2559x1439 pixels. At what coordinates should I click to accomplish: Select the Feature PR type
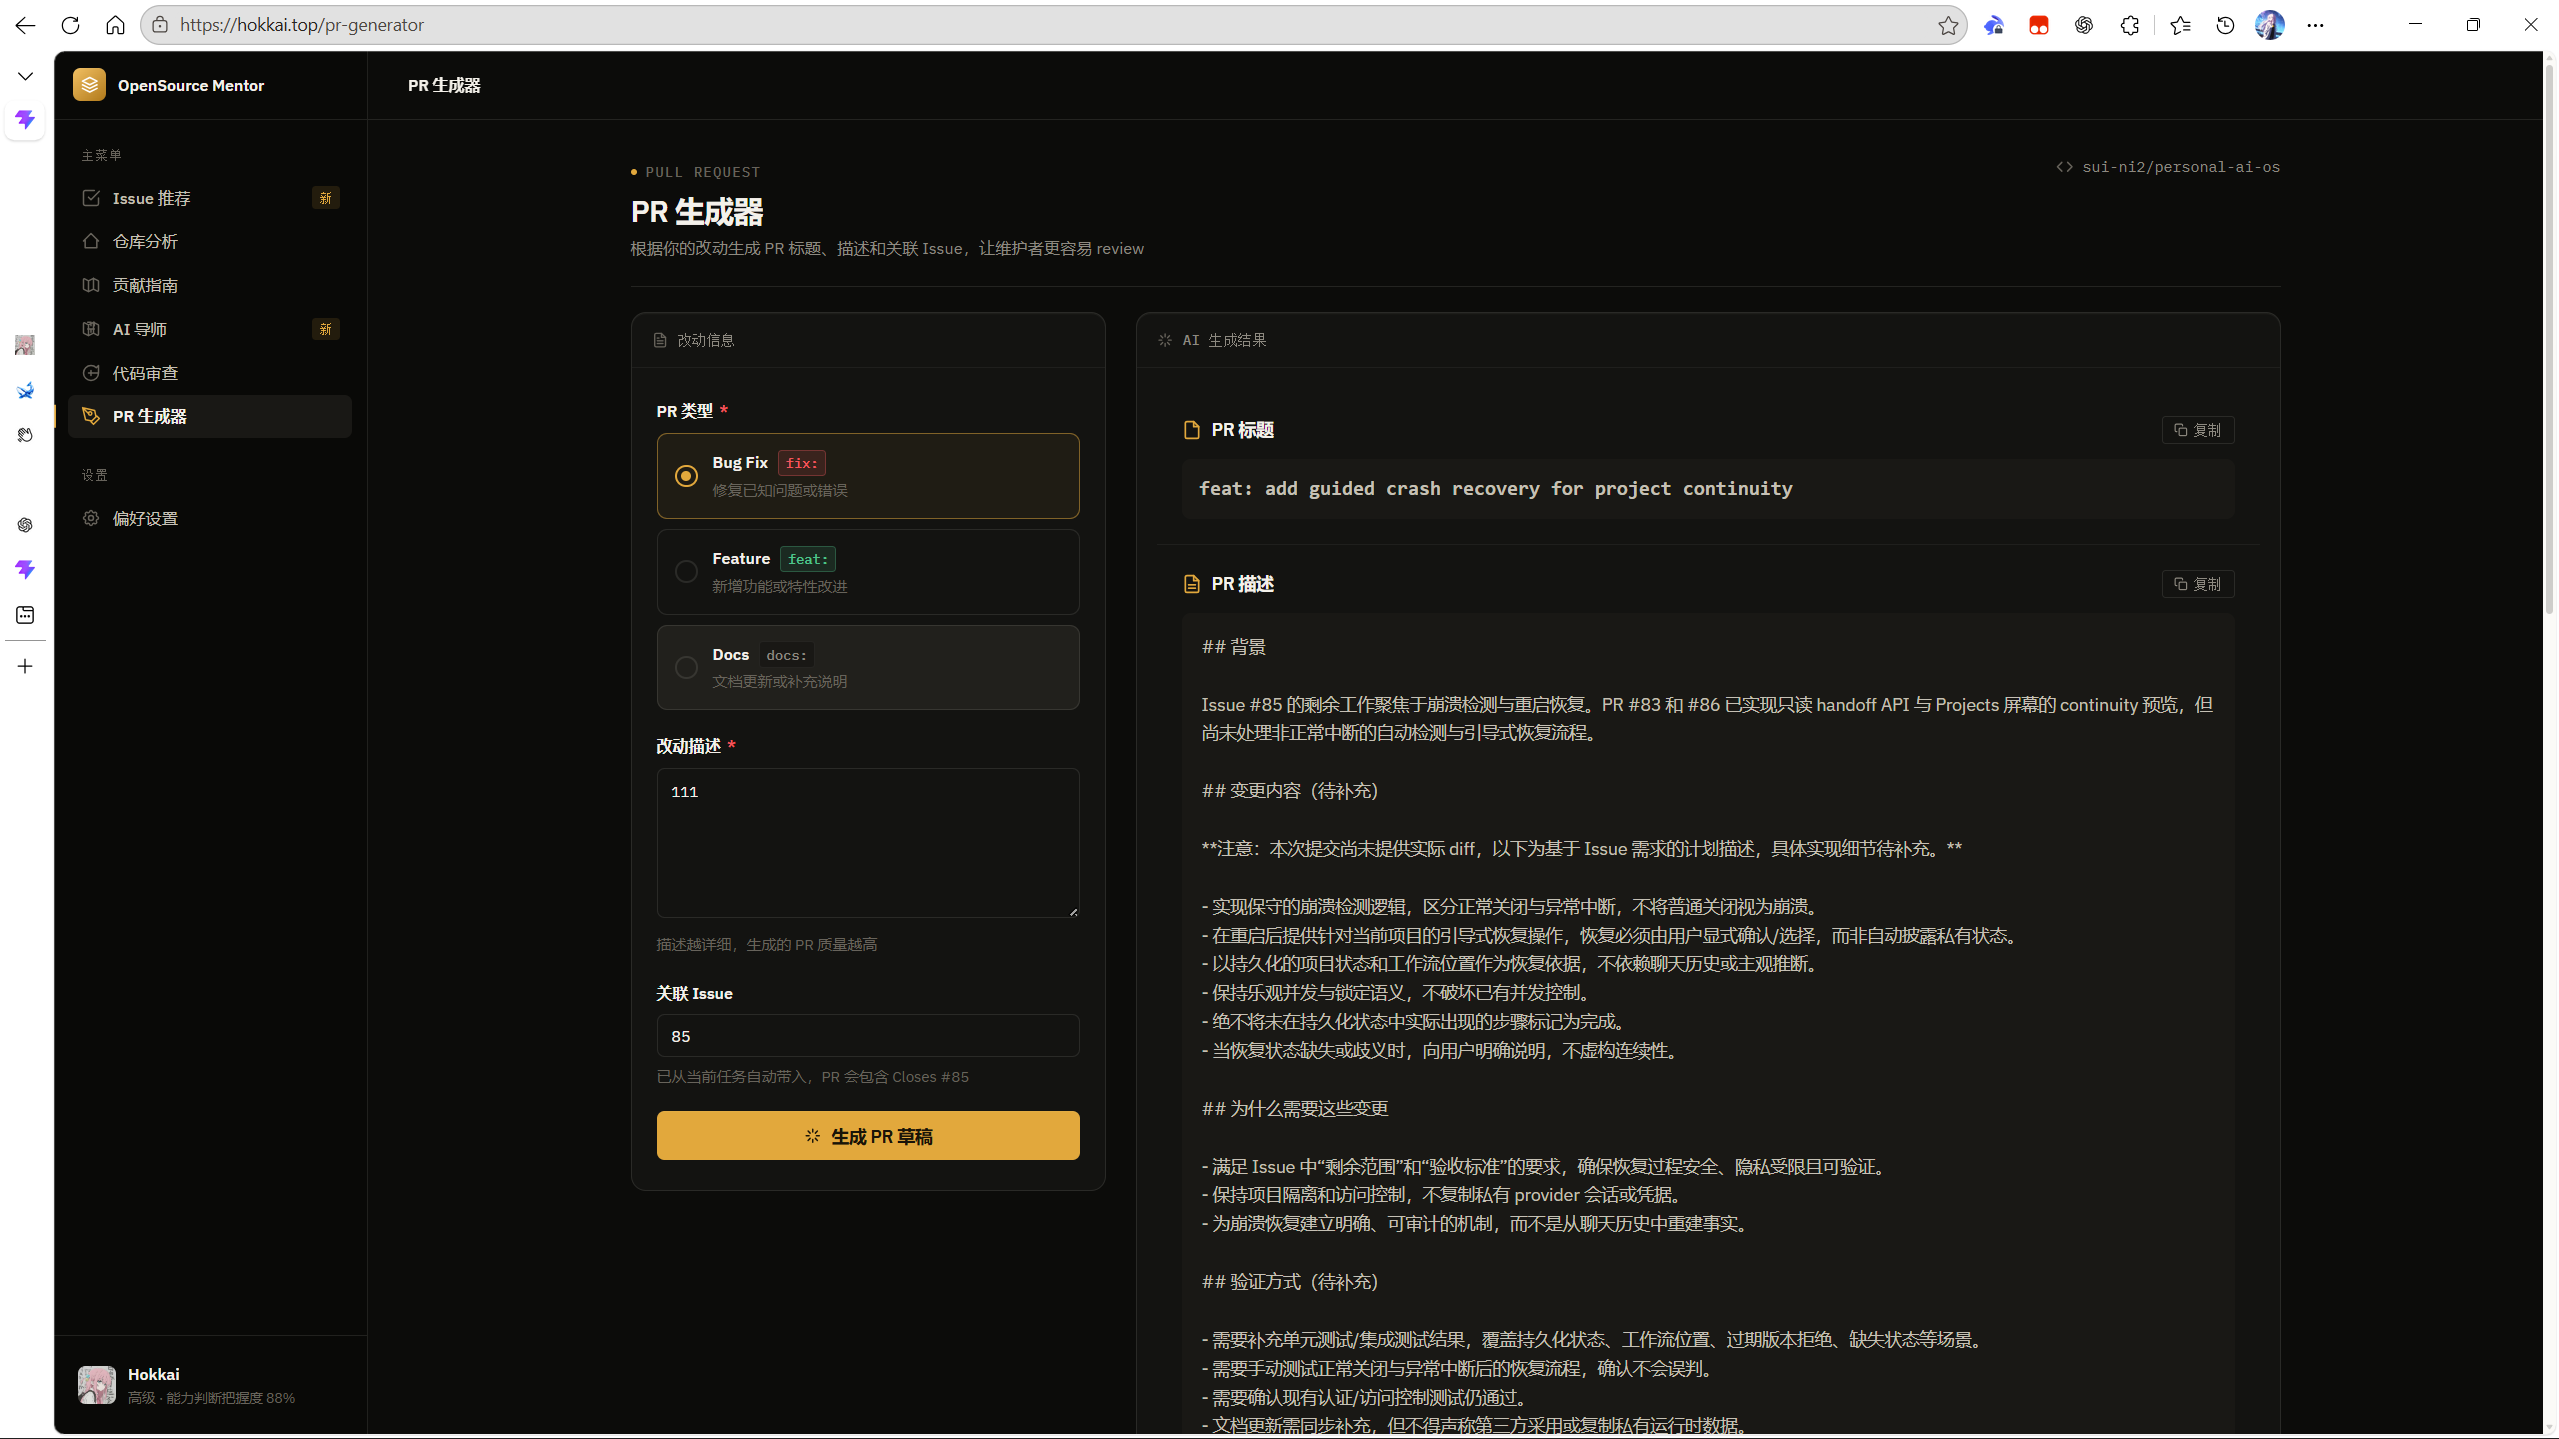point(868,572)
